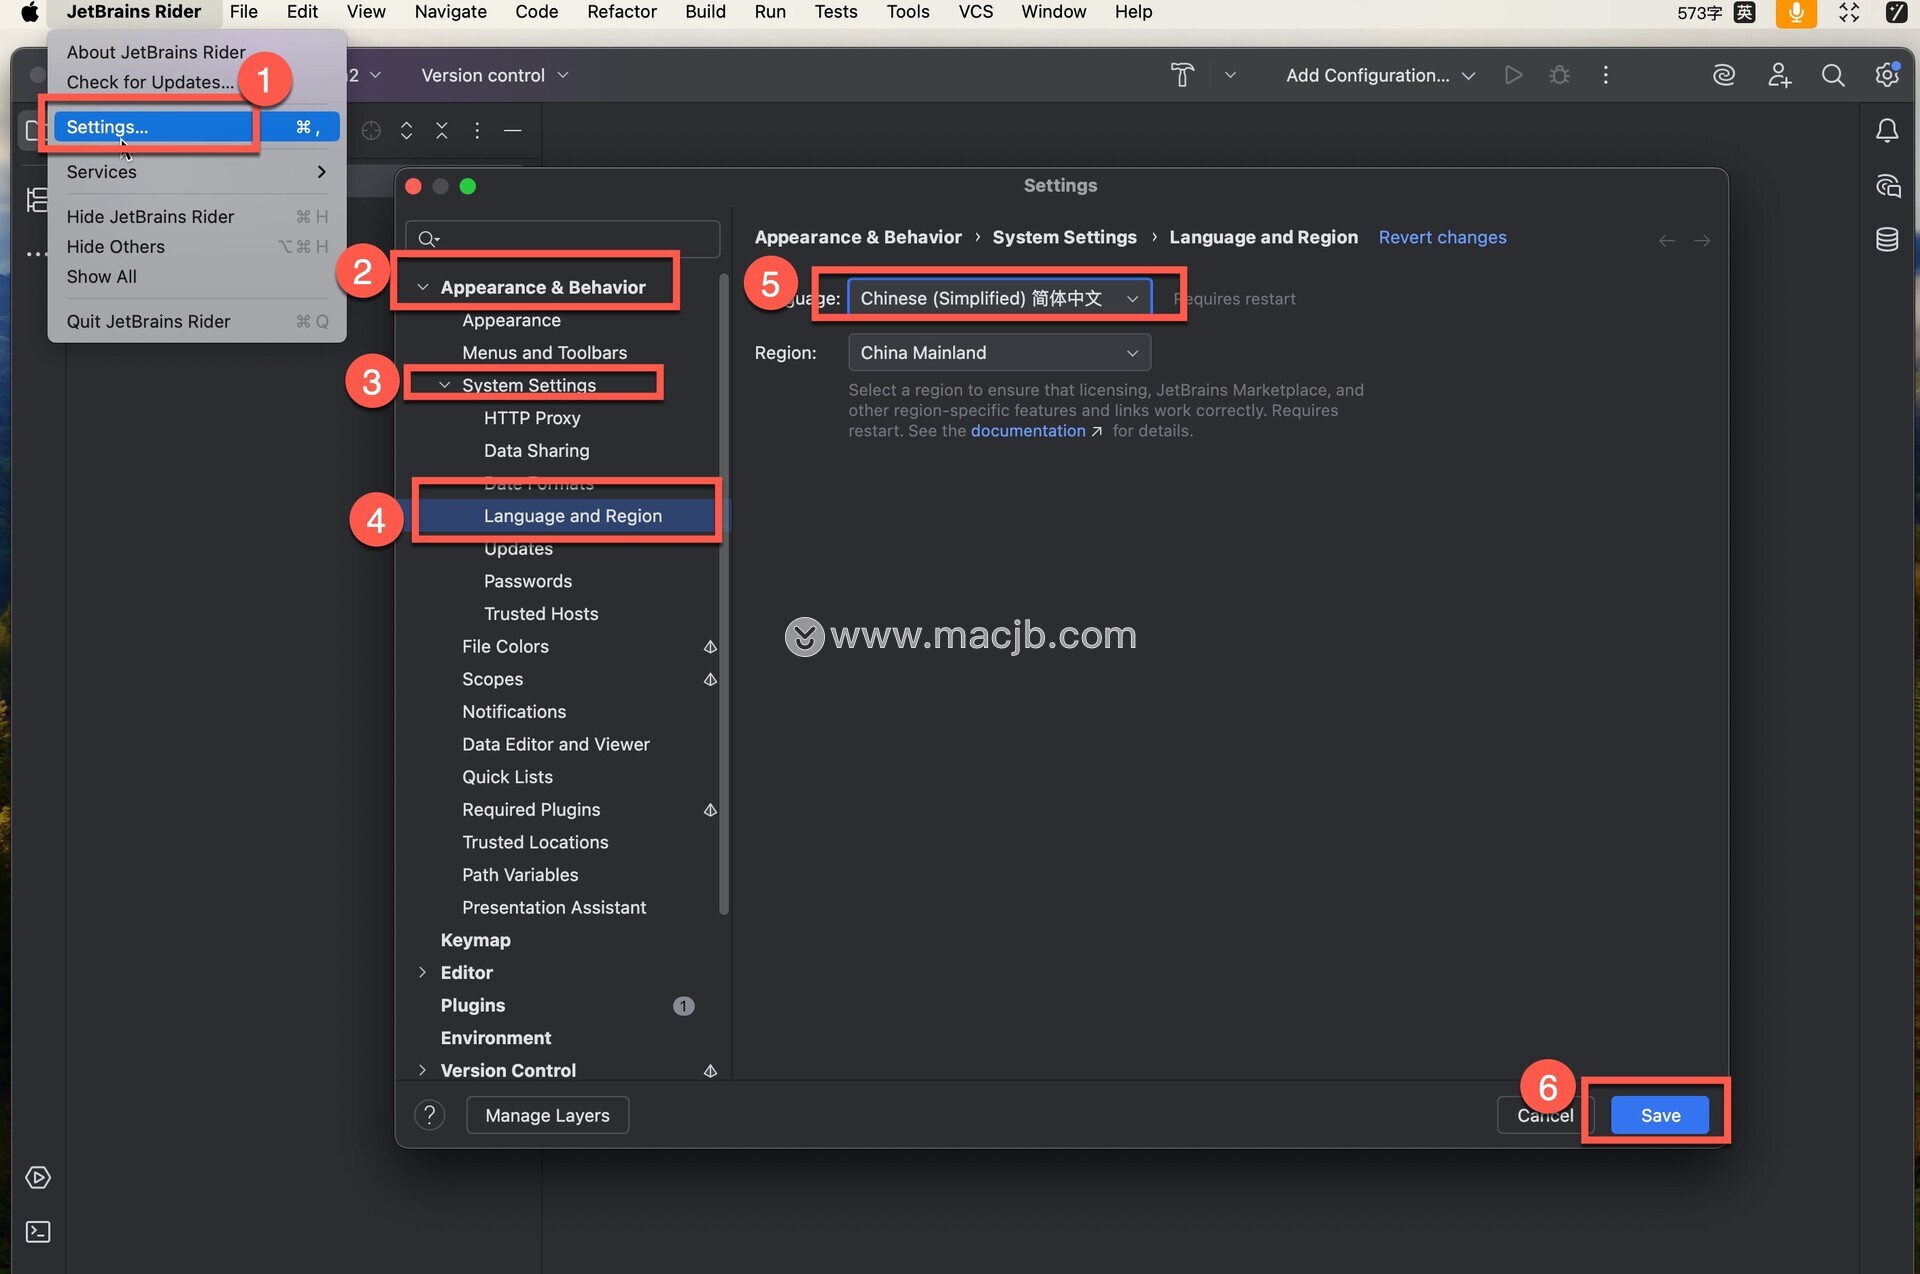The image size is (1920, 1274).
Task: Open the IDE settings gear icon
Action: 1887,75
